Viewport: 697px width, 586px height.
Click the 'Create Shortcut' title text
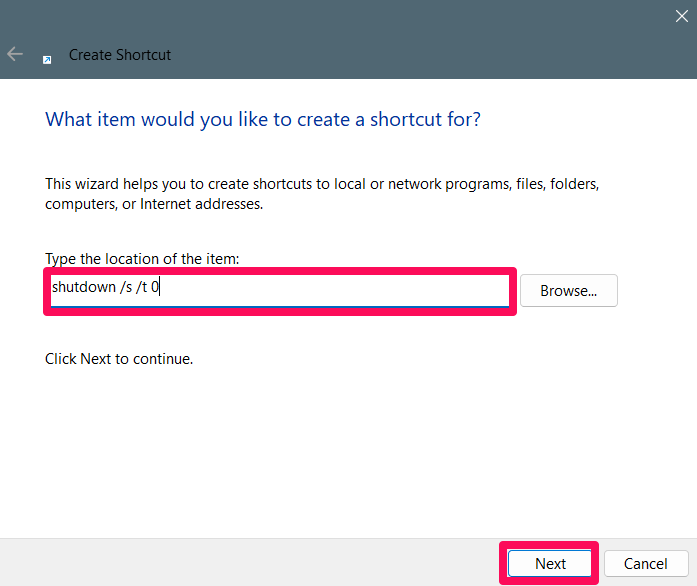tap(120, 55)
